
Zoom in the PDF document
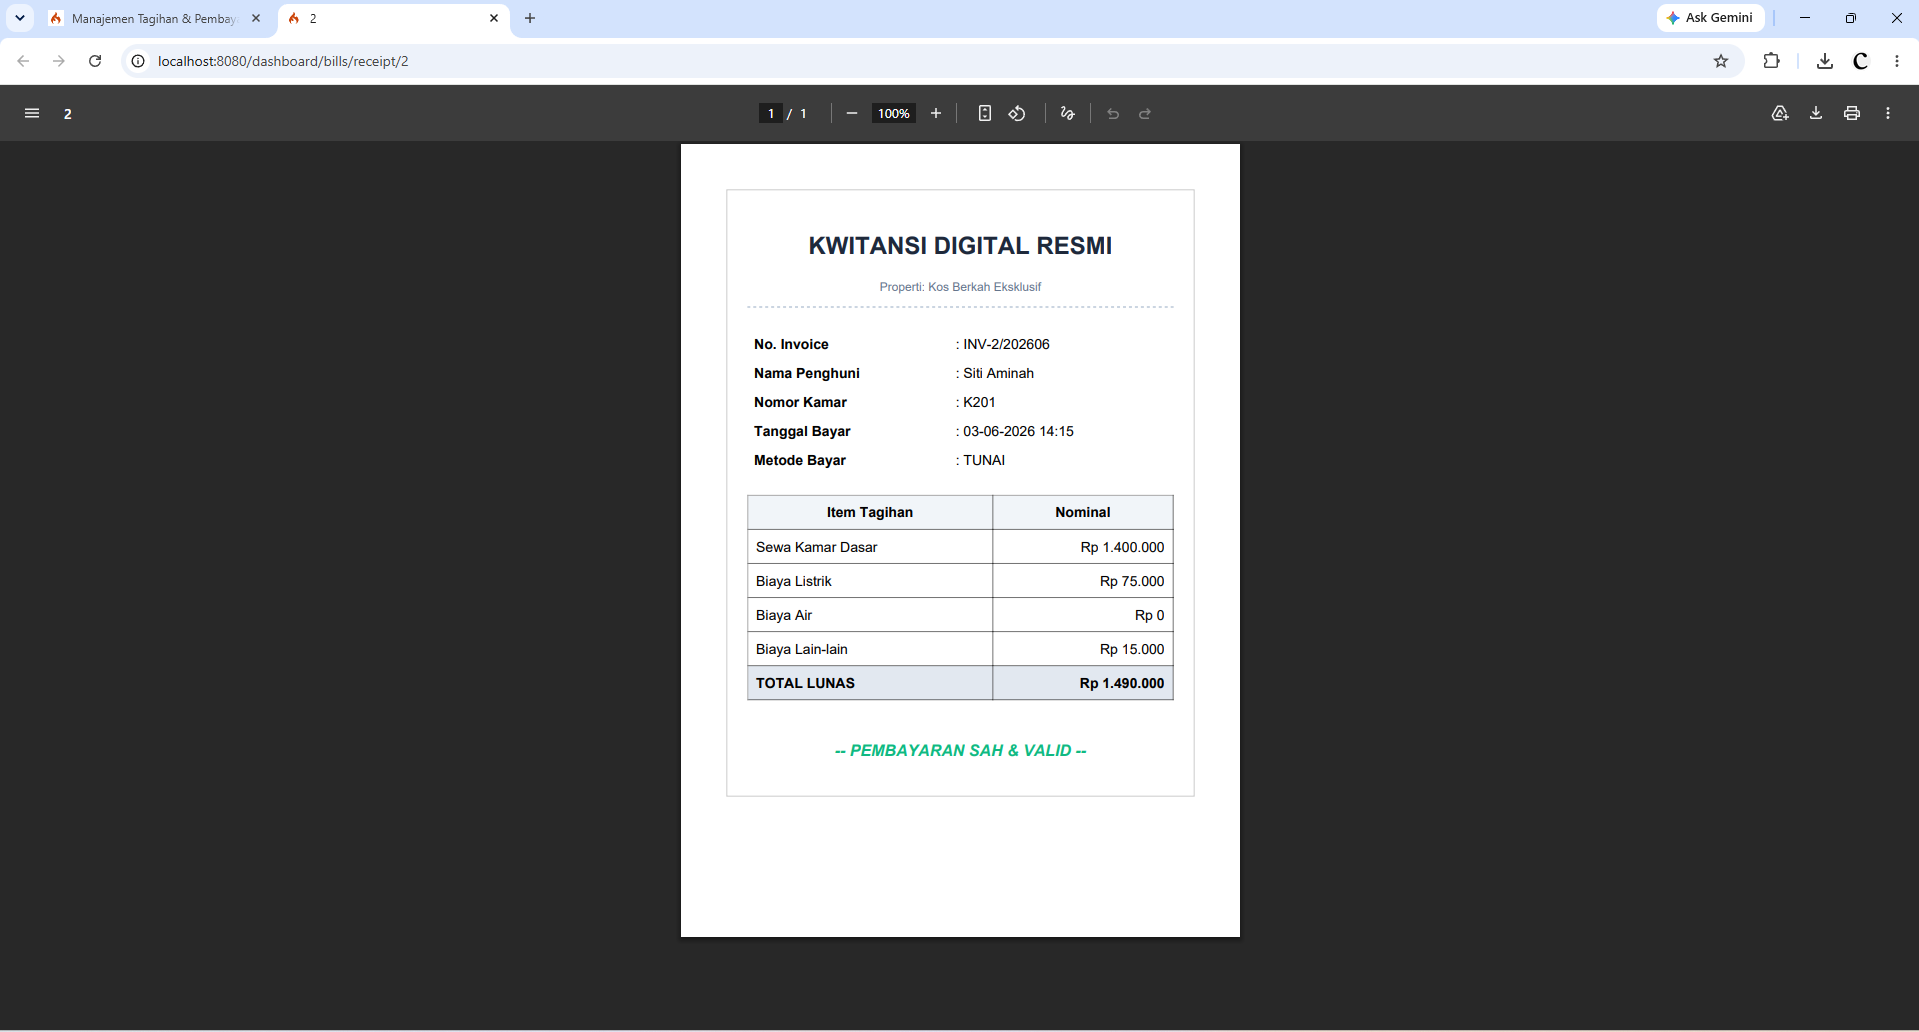tap(936, 114)
